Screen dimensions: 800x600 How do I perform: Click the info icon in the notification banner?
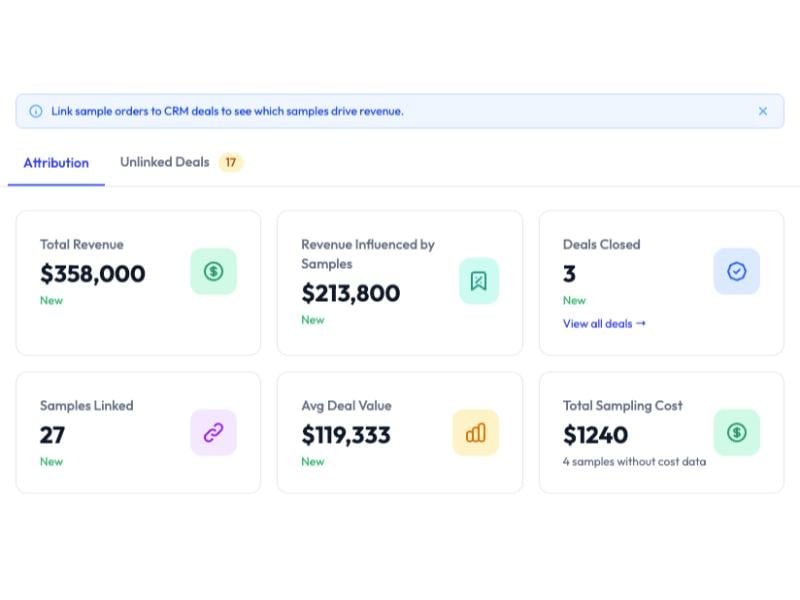(37, 111)
